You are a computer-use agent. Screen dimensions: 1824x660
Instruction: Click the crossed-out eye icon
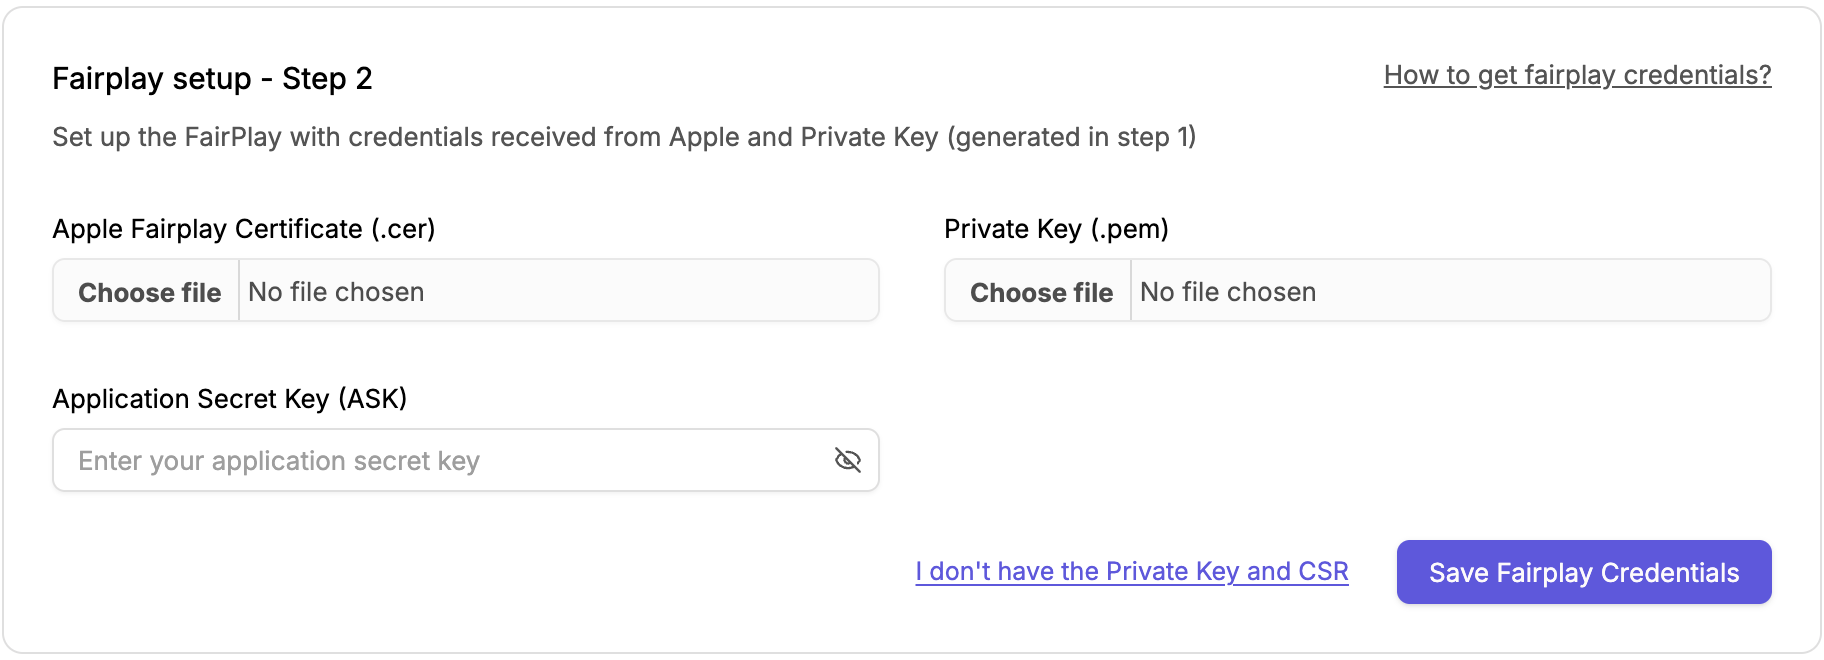(847, 460)
